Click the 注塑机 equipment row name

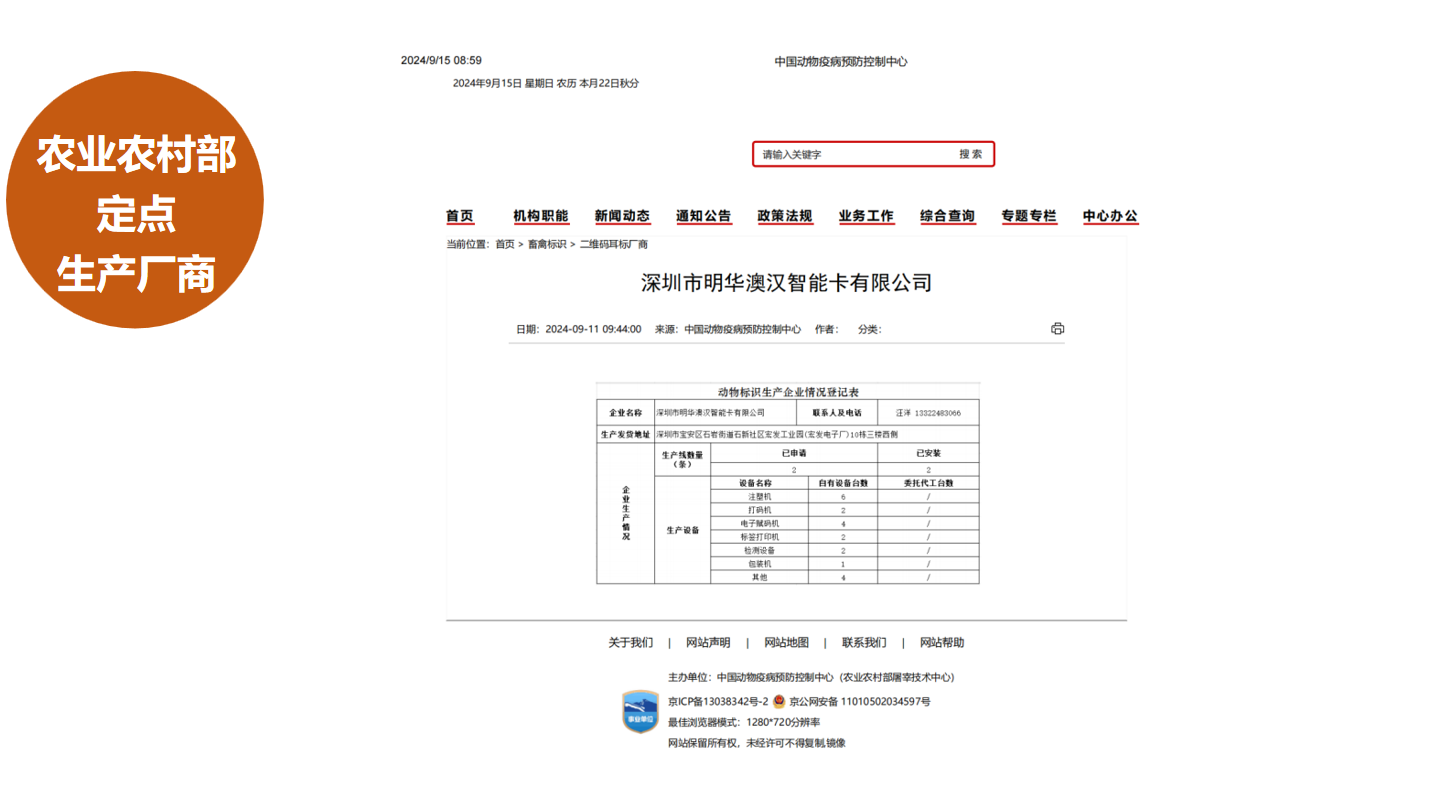(x=760, y=497)
